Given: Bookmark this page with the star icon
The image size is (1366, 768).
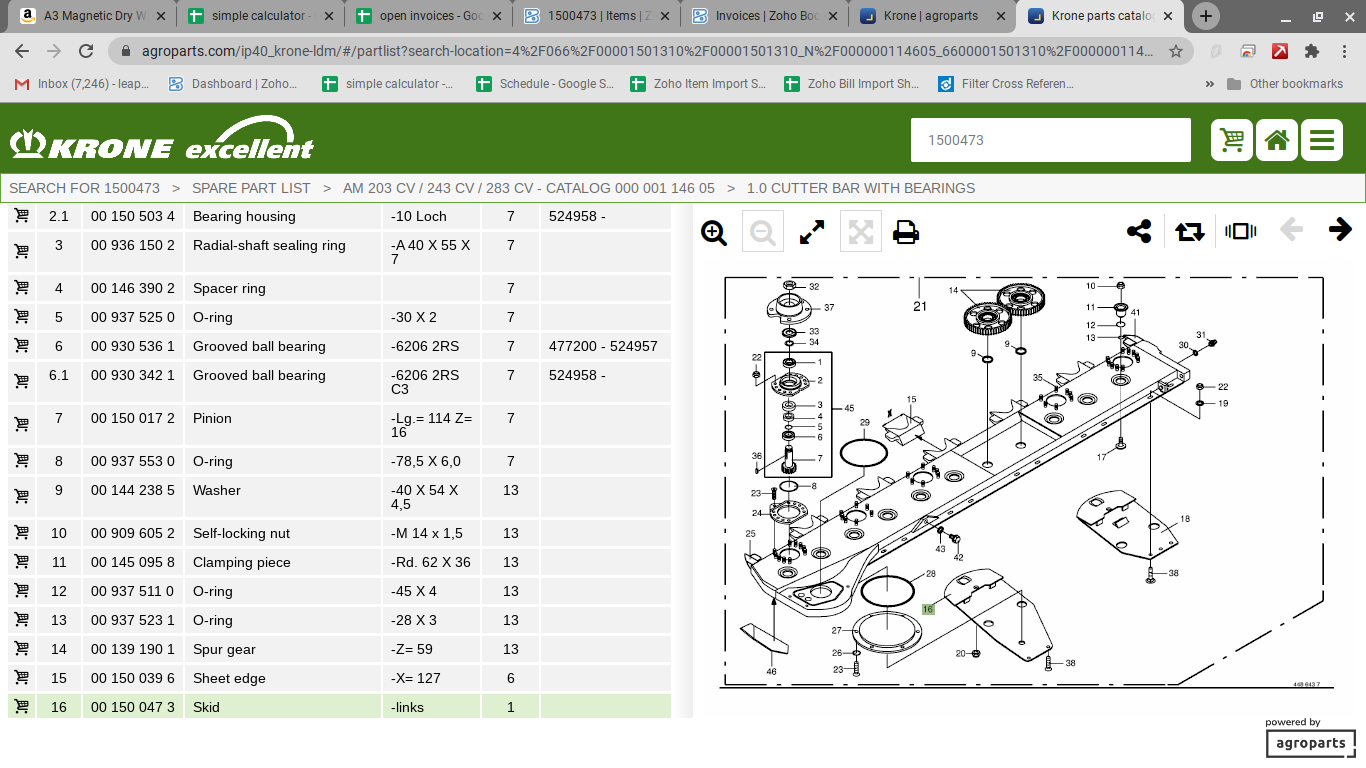Looking at the screenshot, I should (1176, 51).
